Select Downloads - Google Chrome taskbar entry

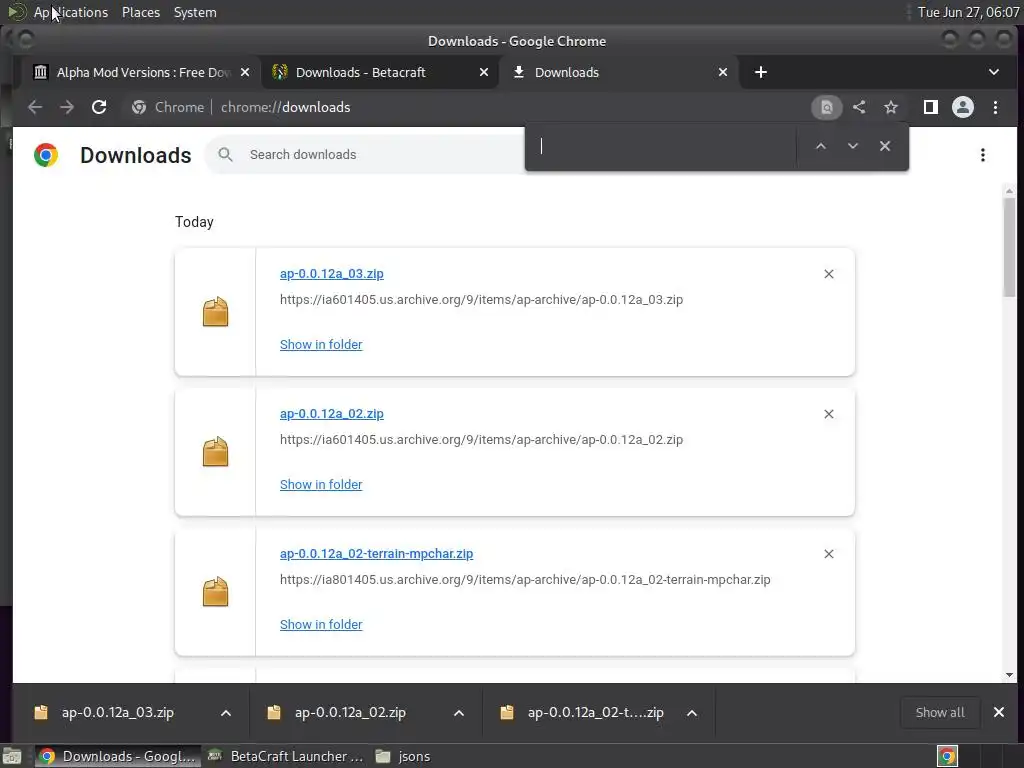coord(117,756)
